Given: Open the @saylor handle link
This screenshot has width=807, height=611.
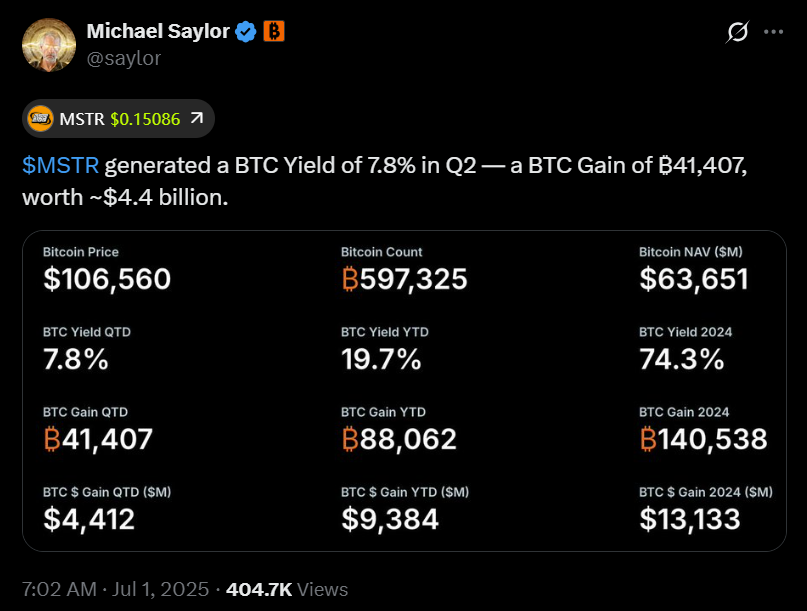Looking at the screenshot, I should 124,58.
